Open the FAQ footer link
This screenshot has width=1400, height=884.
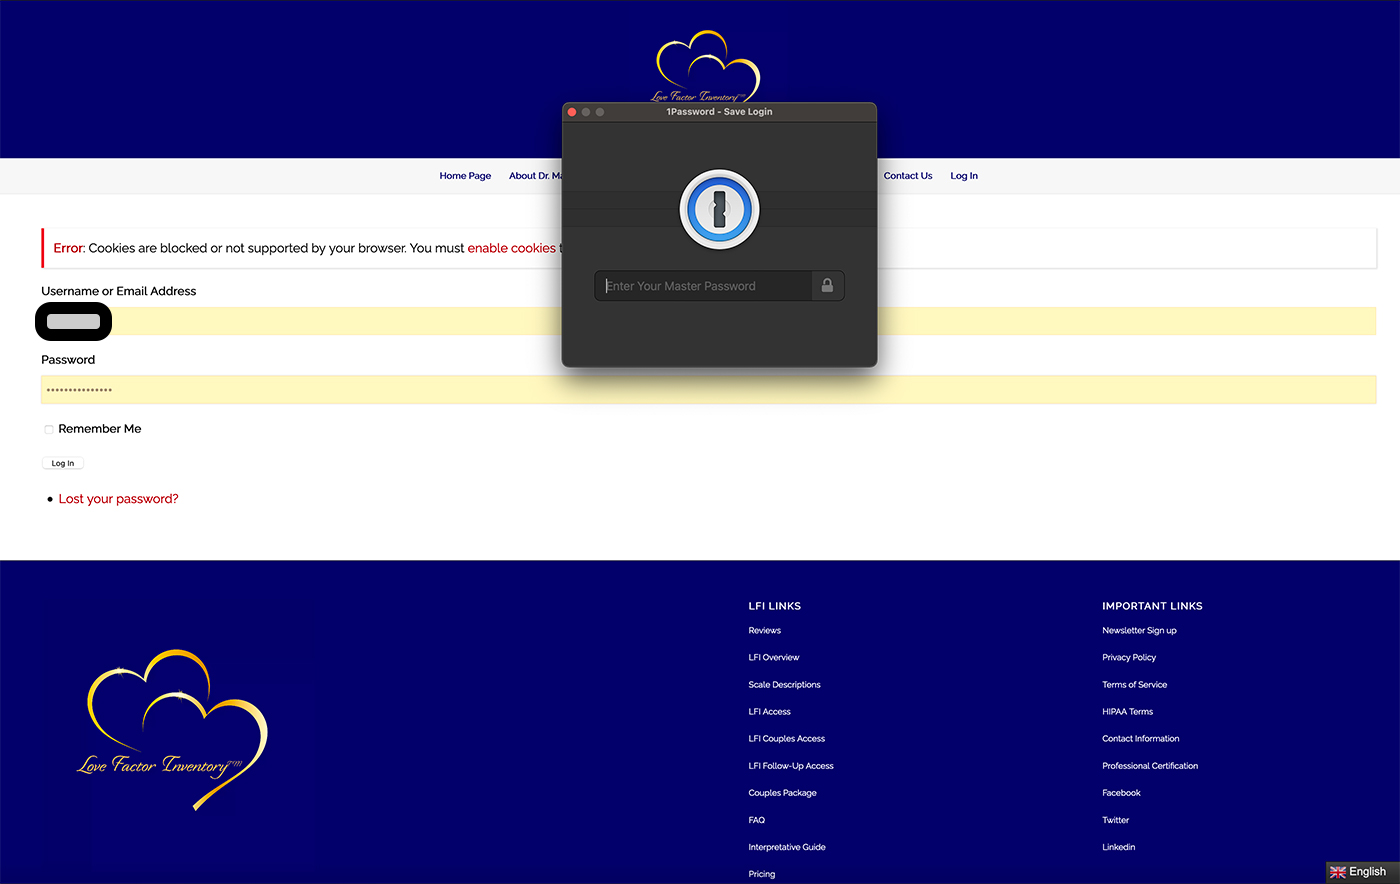[x=757, y=820]
